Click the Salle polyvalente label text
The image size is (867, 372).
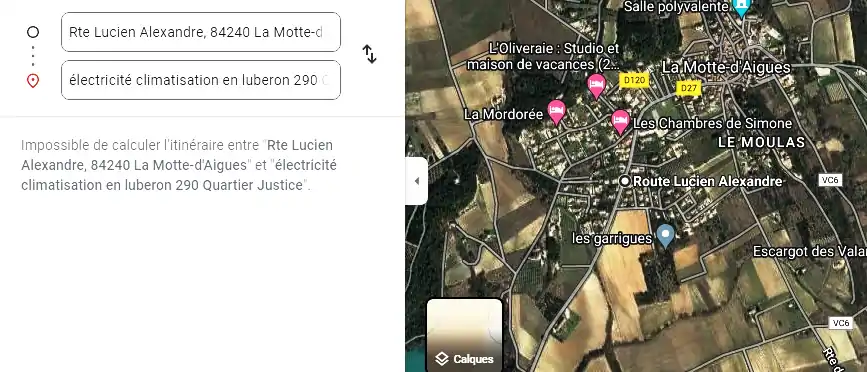coord(676,7)
